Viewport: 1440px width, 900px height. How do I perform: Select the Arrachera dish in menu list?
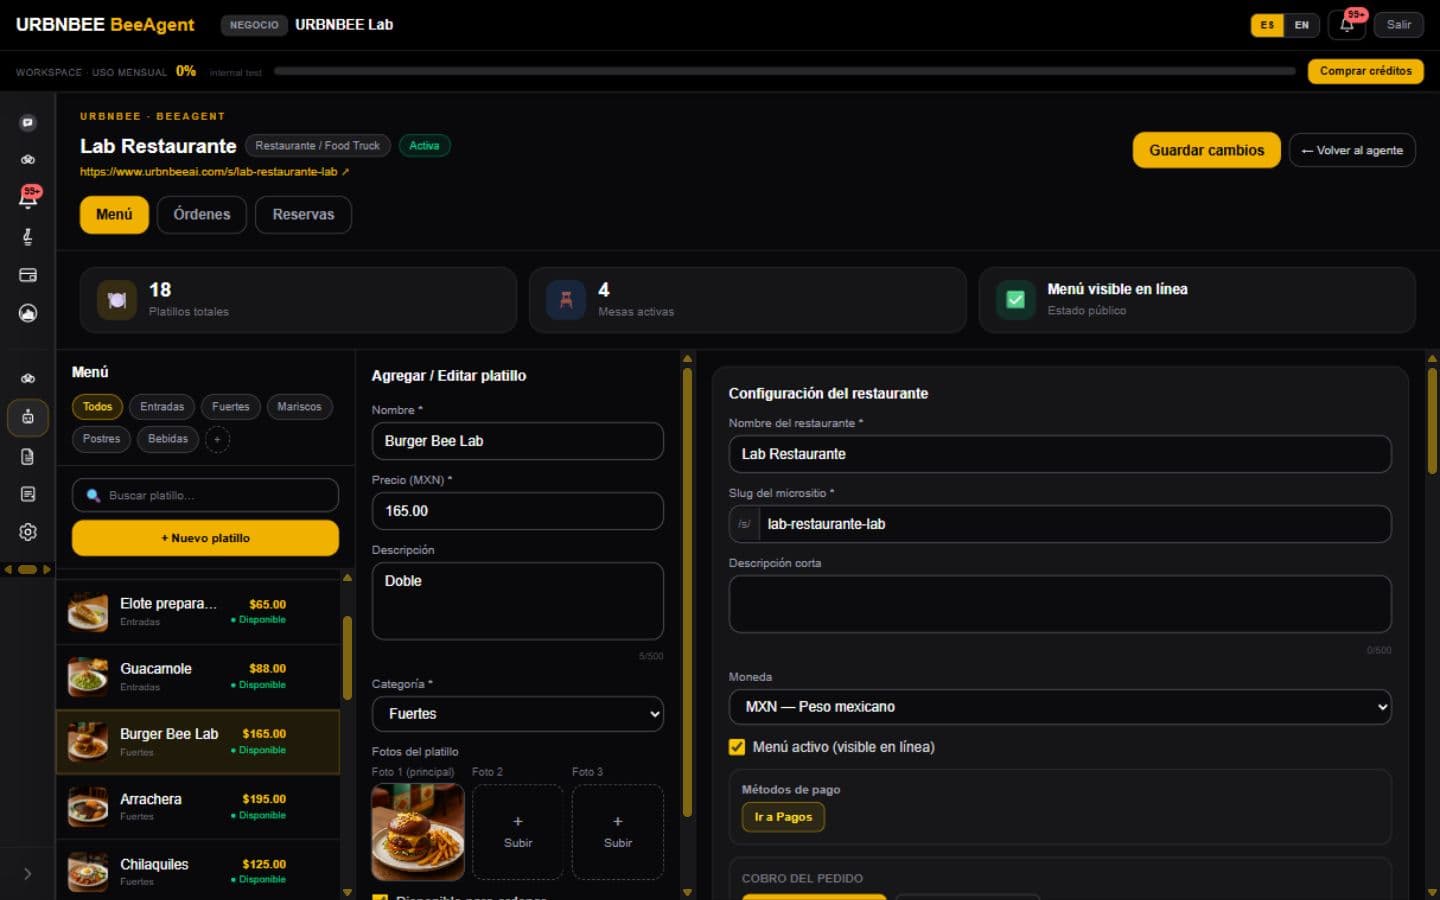click(198, 807)
